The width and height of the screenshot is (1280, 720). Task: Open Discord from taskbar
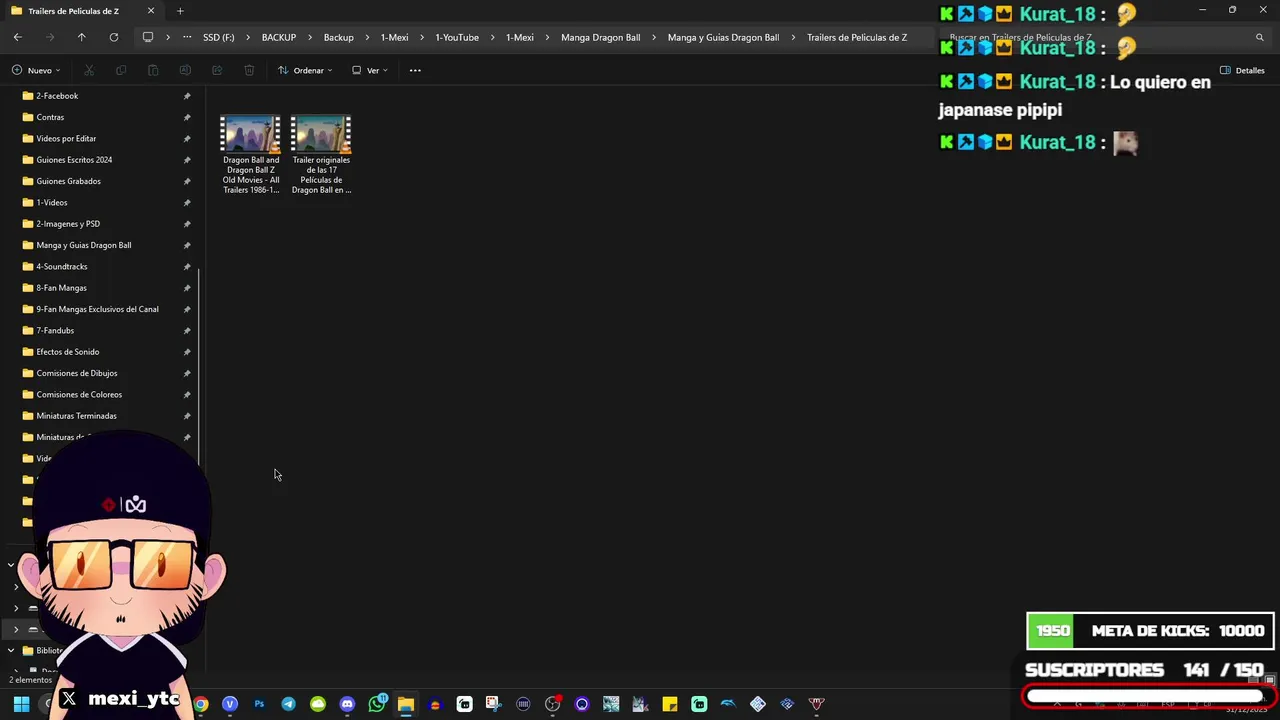tap(347, 704)
